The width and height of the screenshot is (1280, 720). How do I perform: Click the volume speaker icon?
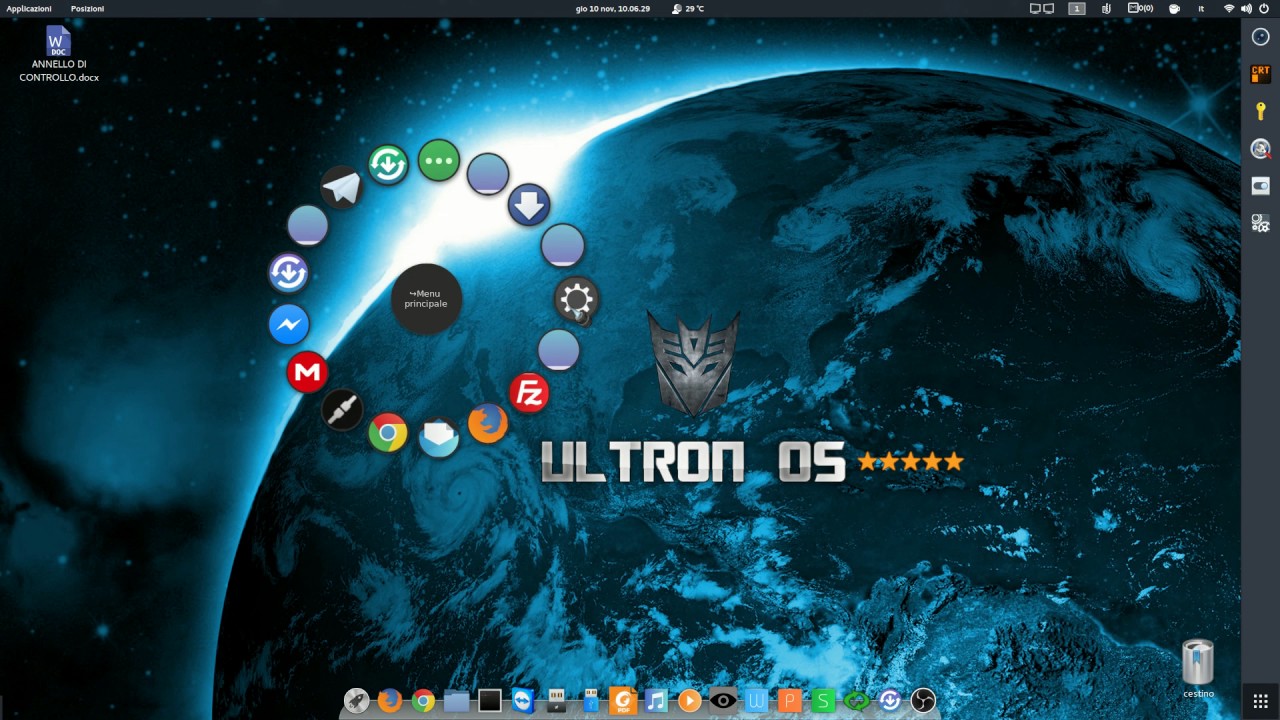(1246, 8)
